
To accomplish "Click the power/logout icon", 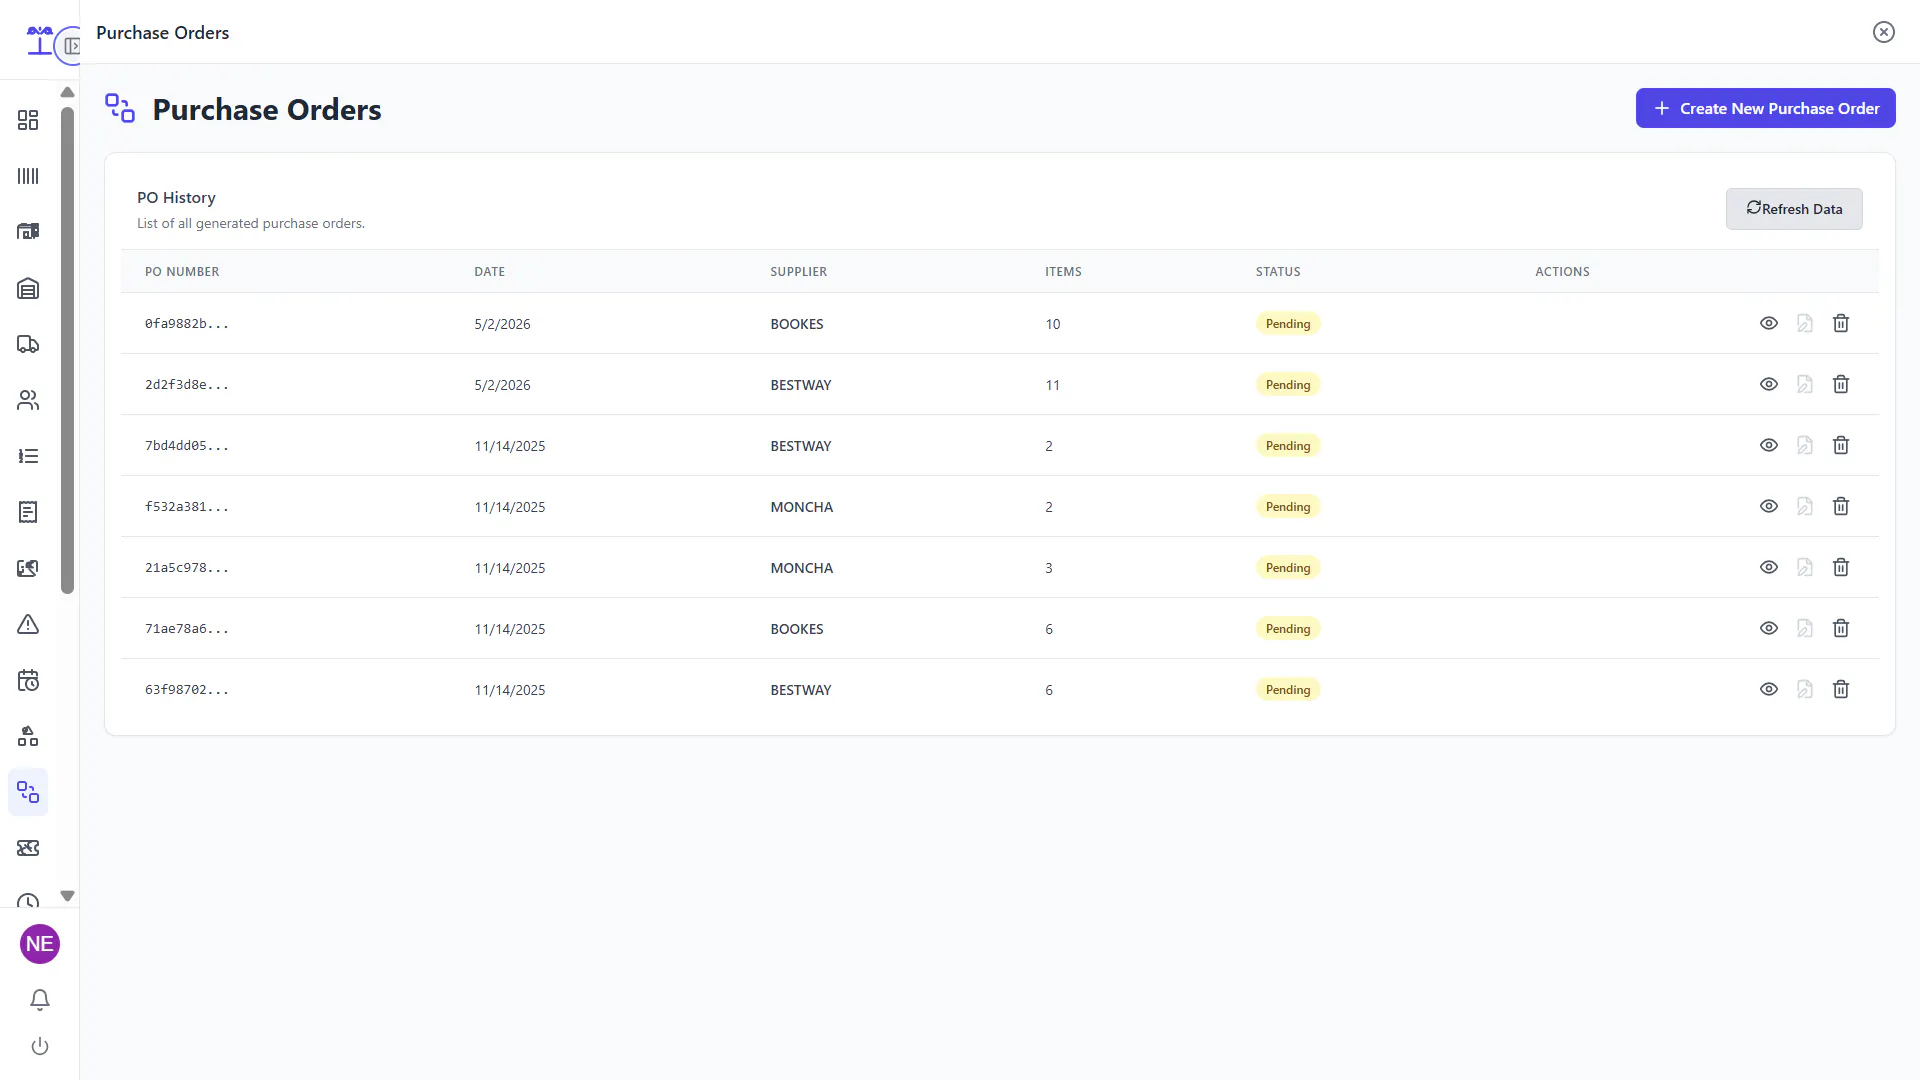I will pos(40,1046).
